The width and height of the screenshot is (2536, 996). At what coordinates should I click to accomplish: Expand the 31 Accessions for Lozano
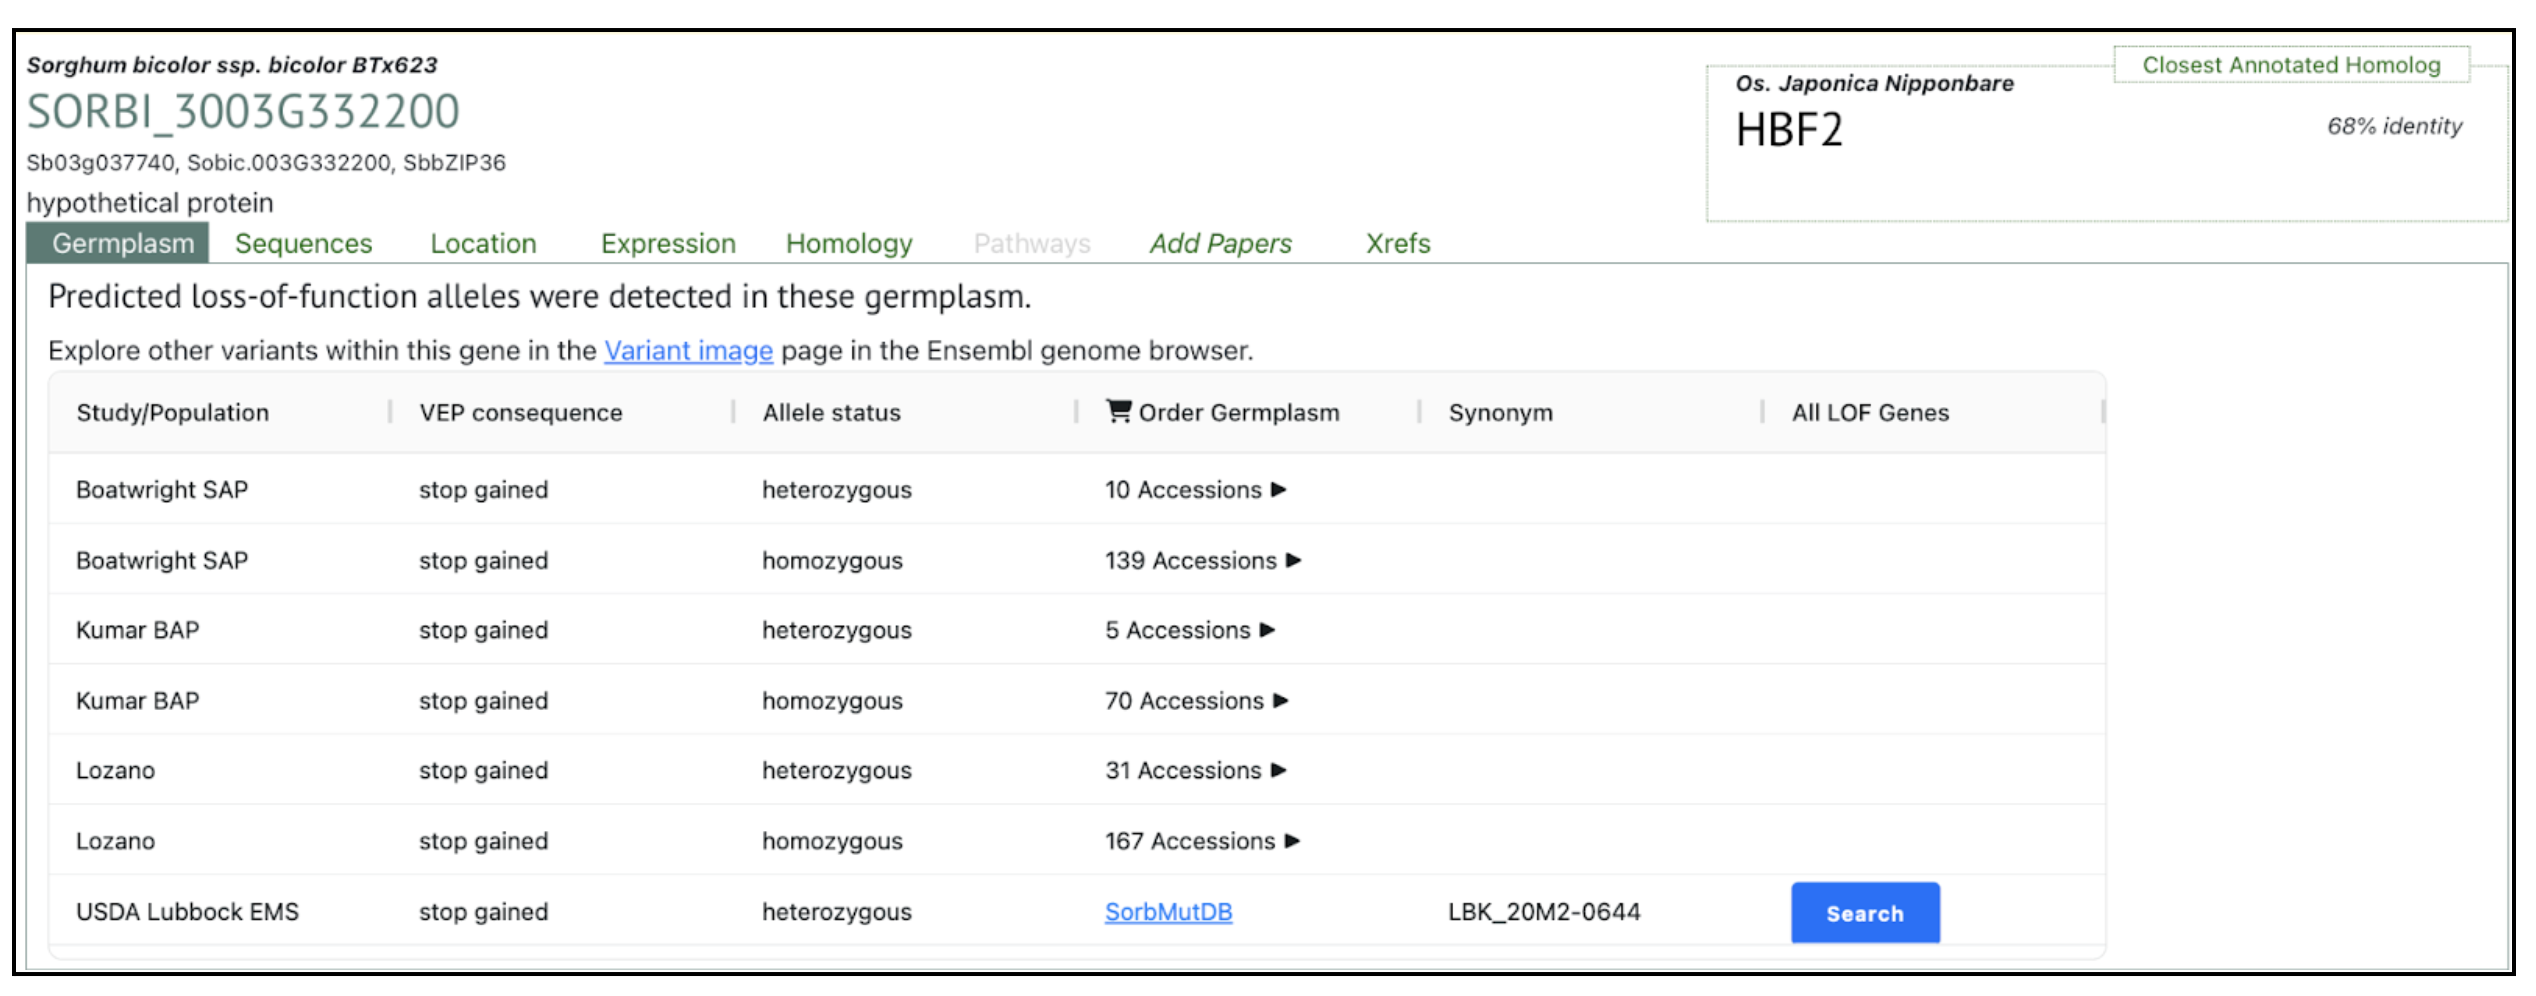1195,771
